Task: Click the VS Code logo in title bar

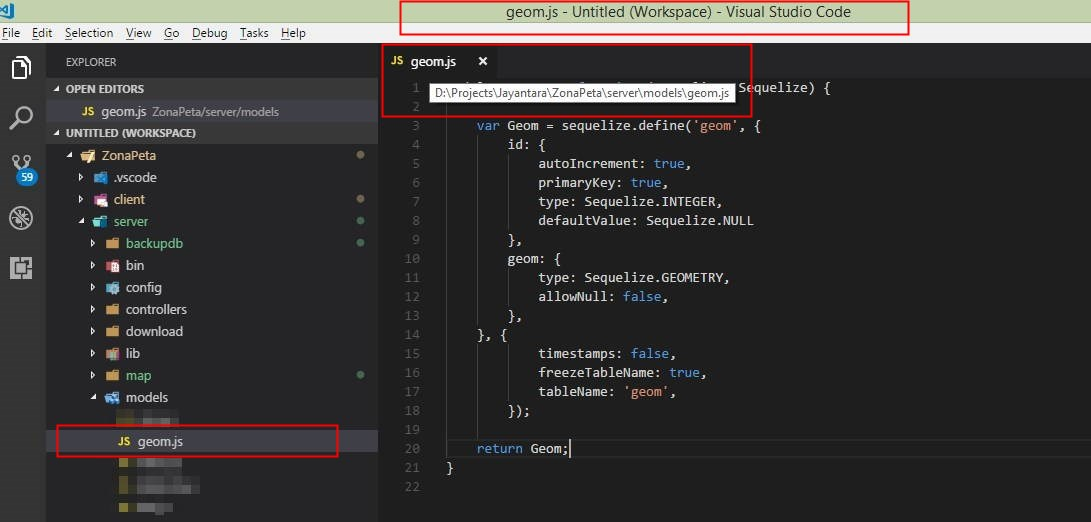Action: click(8, 10)
